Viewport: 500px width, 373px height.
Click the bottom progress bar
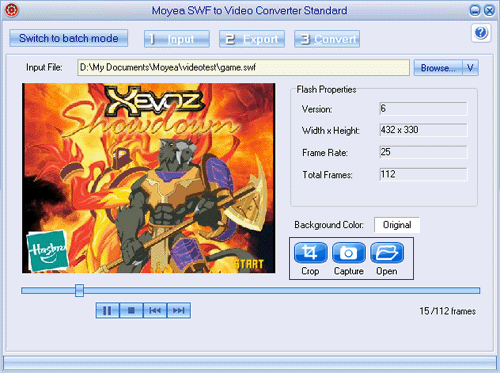coord(250,362)
